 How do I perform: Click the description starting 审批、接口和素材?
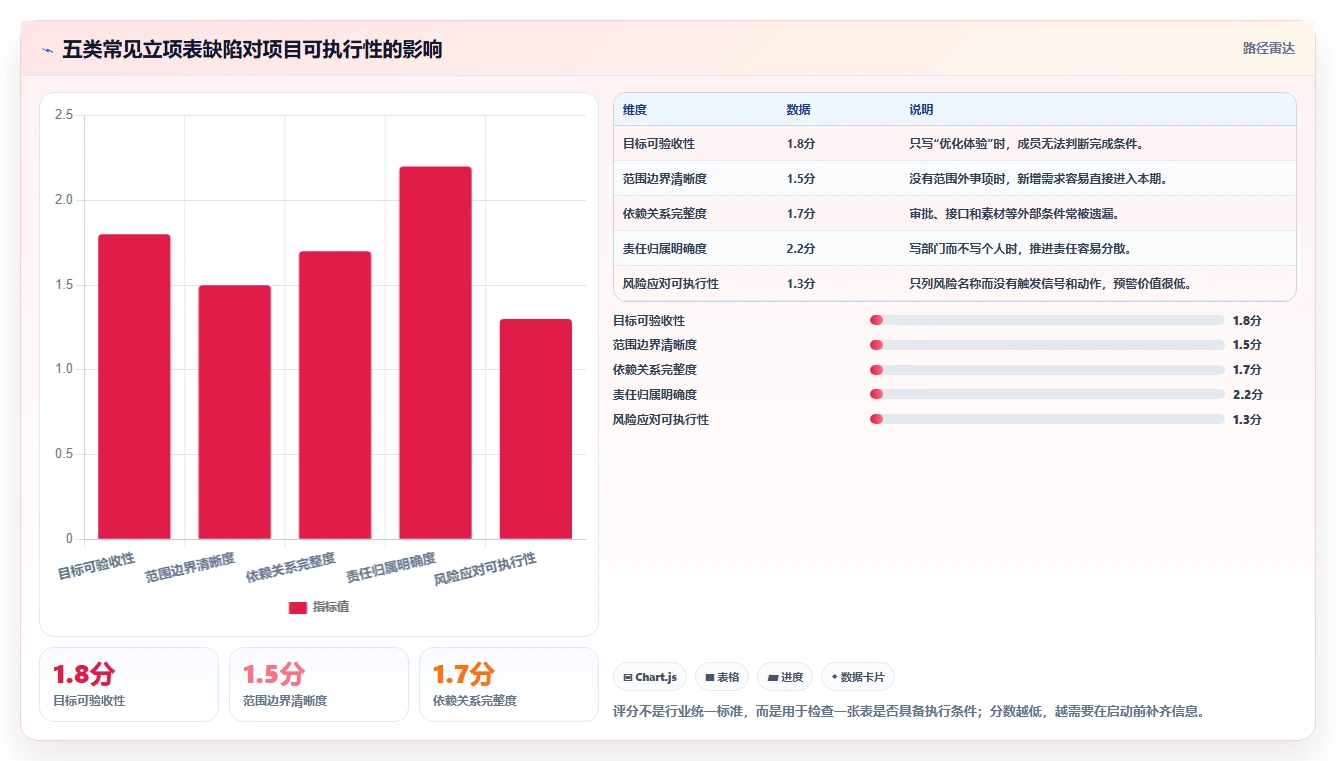pos(1014,214)
